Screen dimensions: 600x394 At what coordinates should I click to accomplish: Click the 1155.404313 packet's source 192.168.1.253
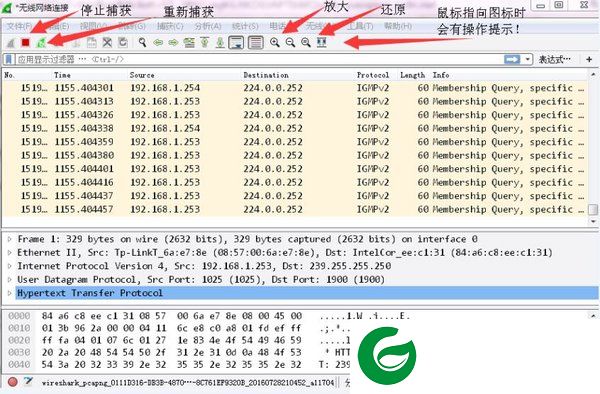pos(165,101)
